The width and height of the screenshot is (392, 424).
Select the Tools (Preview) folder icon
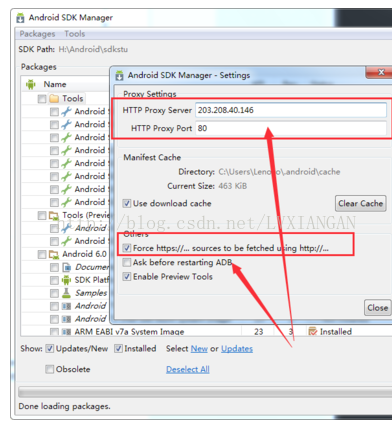click(x=54, y=216)
